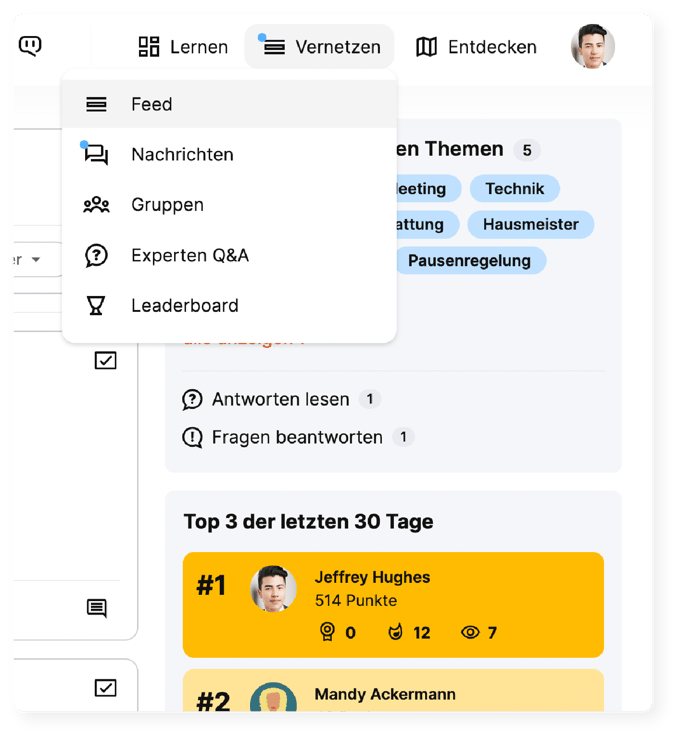680x739 pixels.
Task: Click Jeffrey Hughes' views eye icon
Action: (x=470, y=632)
